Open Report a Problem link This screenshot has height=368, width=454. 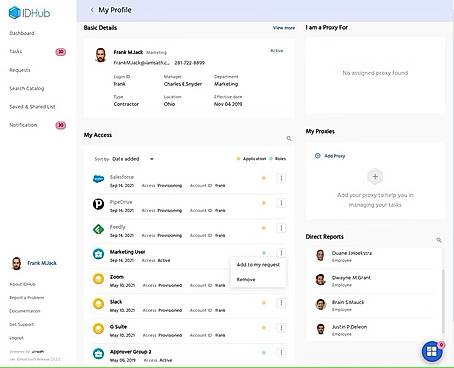(27, 298)
